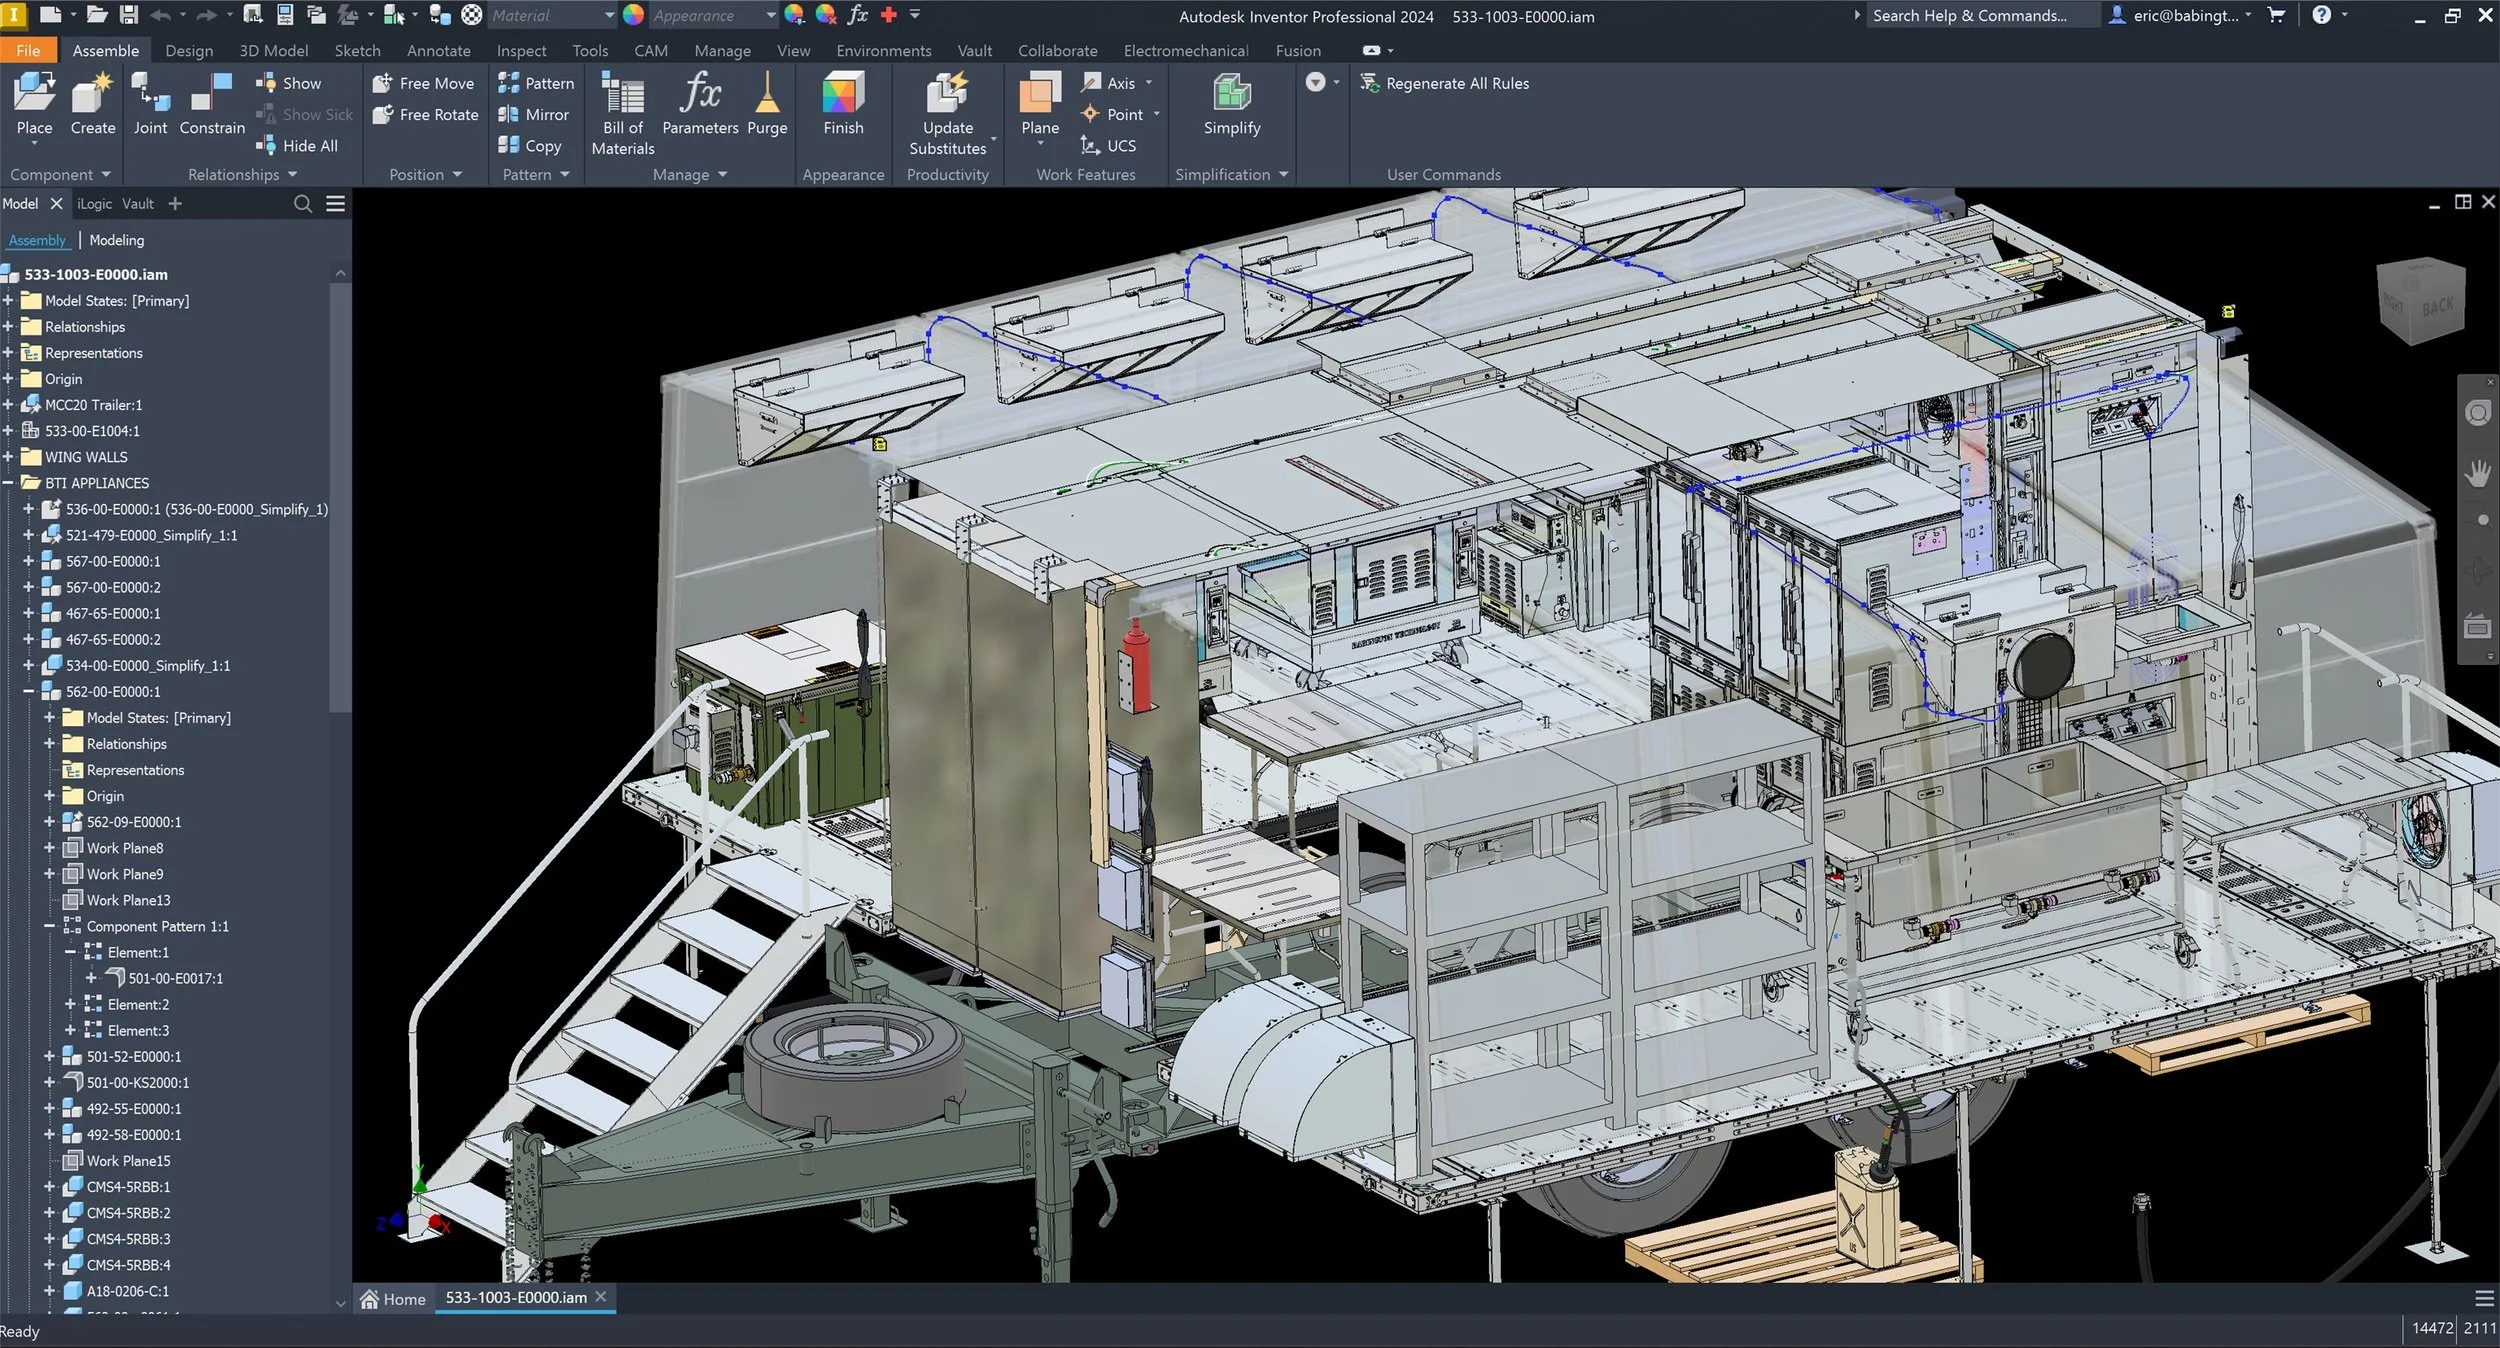
Task: Open the Material dropdown
Action: pos(608,16)
